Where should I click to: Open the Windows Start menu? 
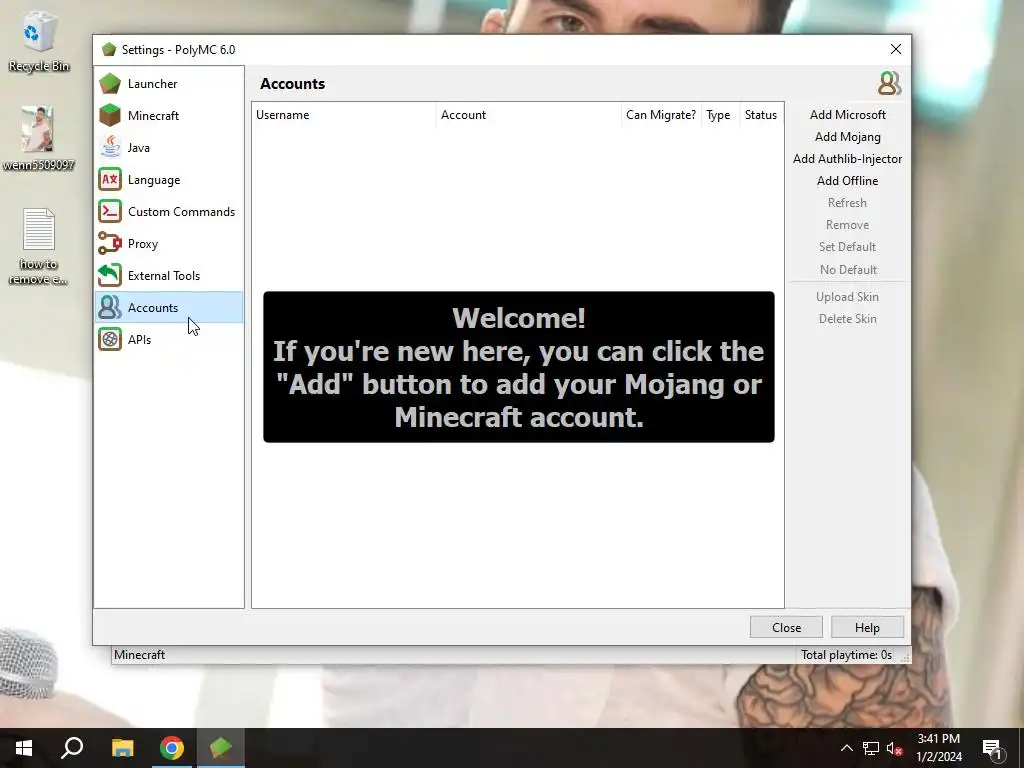[x=24, y=748]
